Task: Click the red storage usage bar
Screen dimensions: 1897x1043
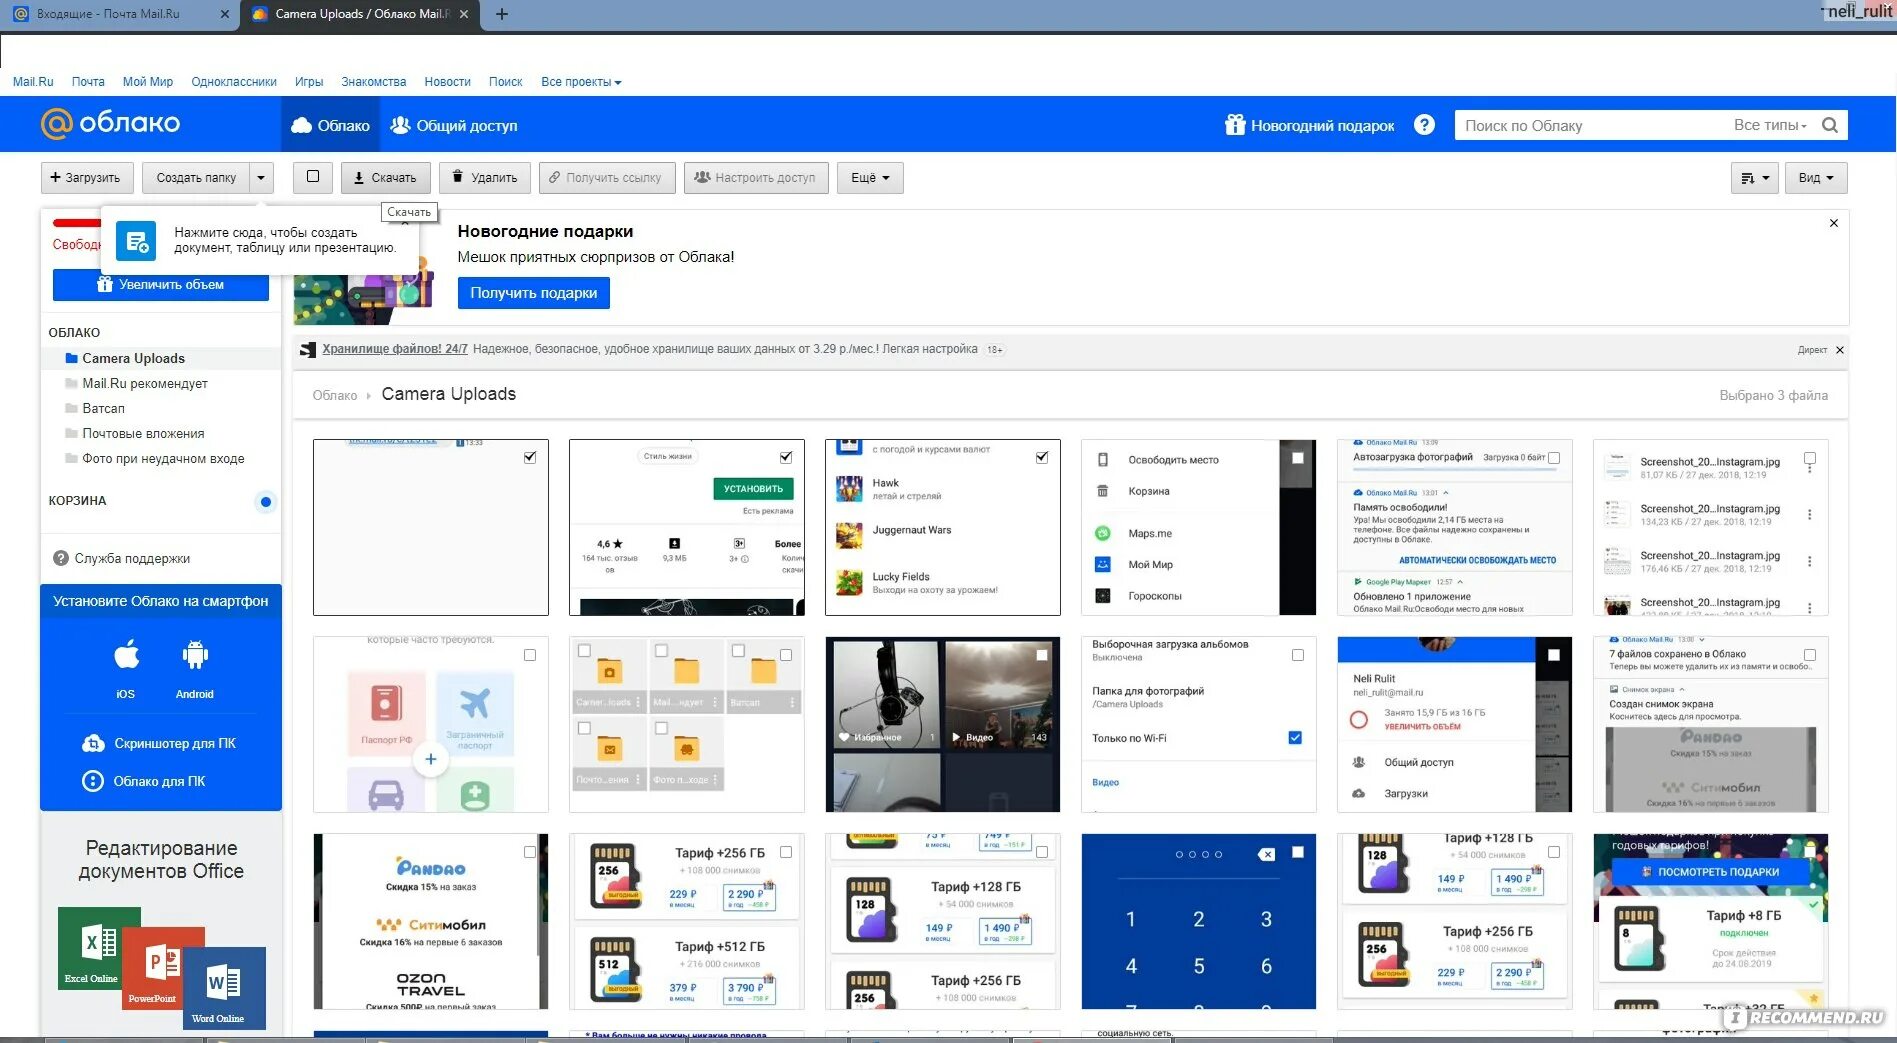Action: click(x=77, y=223)
